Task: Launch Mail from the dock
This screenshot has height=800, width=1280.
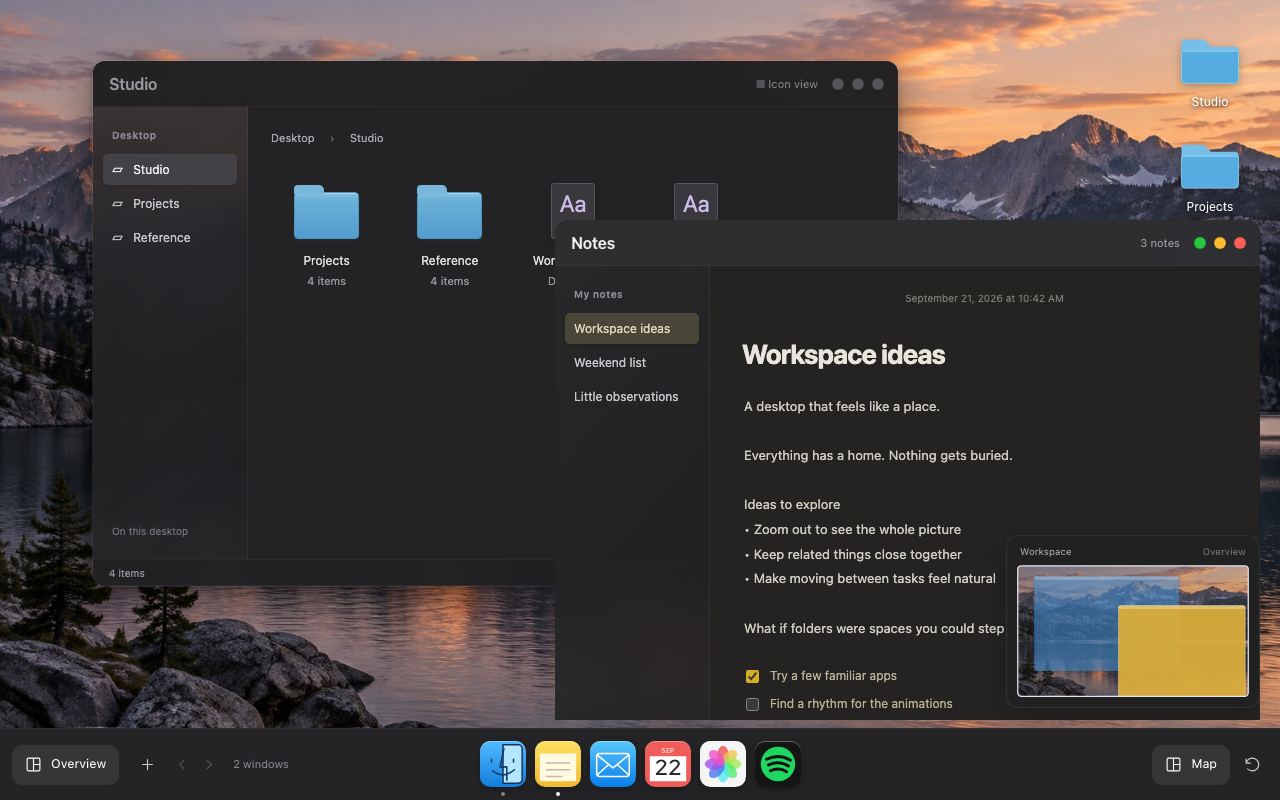Action: click(613, 764)
